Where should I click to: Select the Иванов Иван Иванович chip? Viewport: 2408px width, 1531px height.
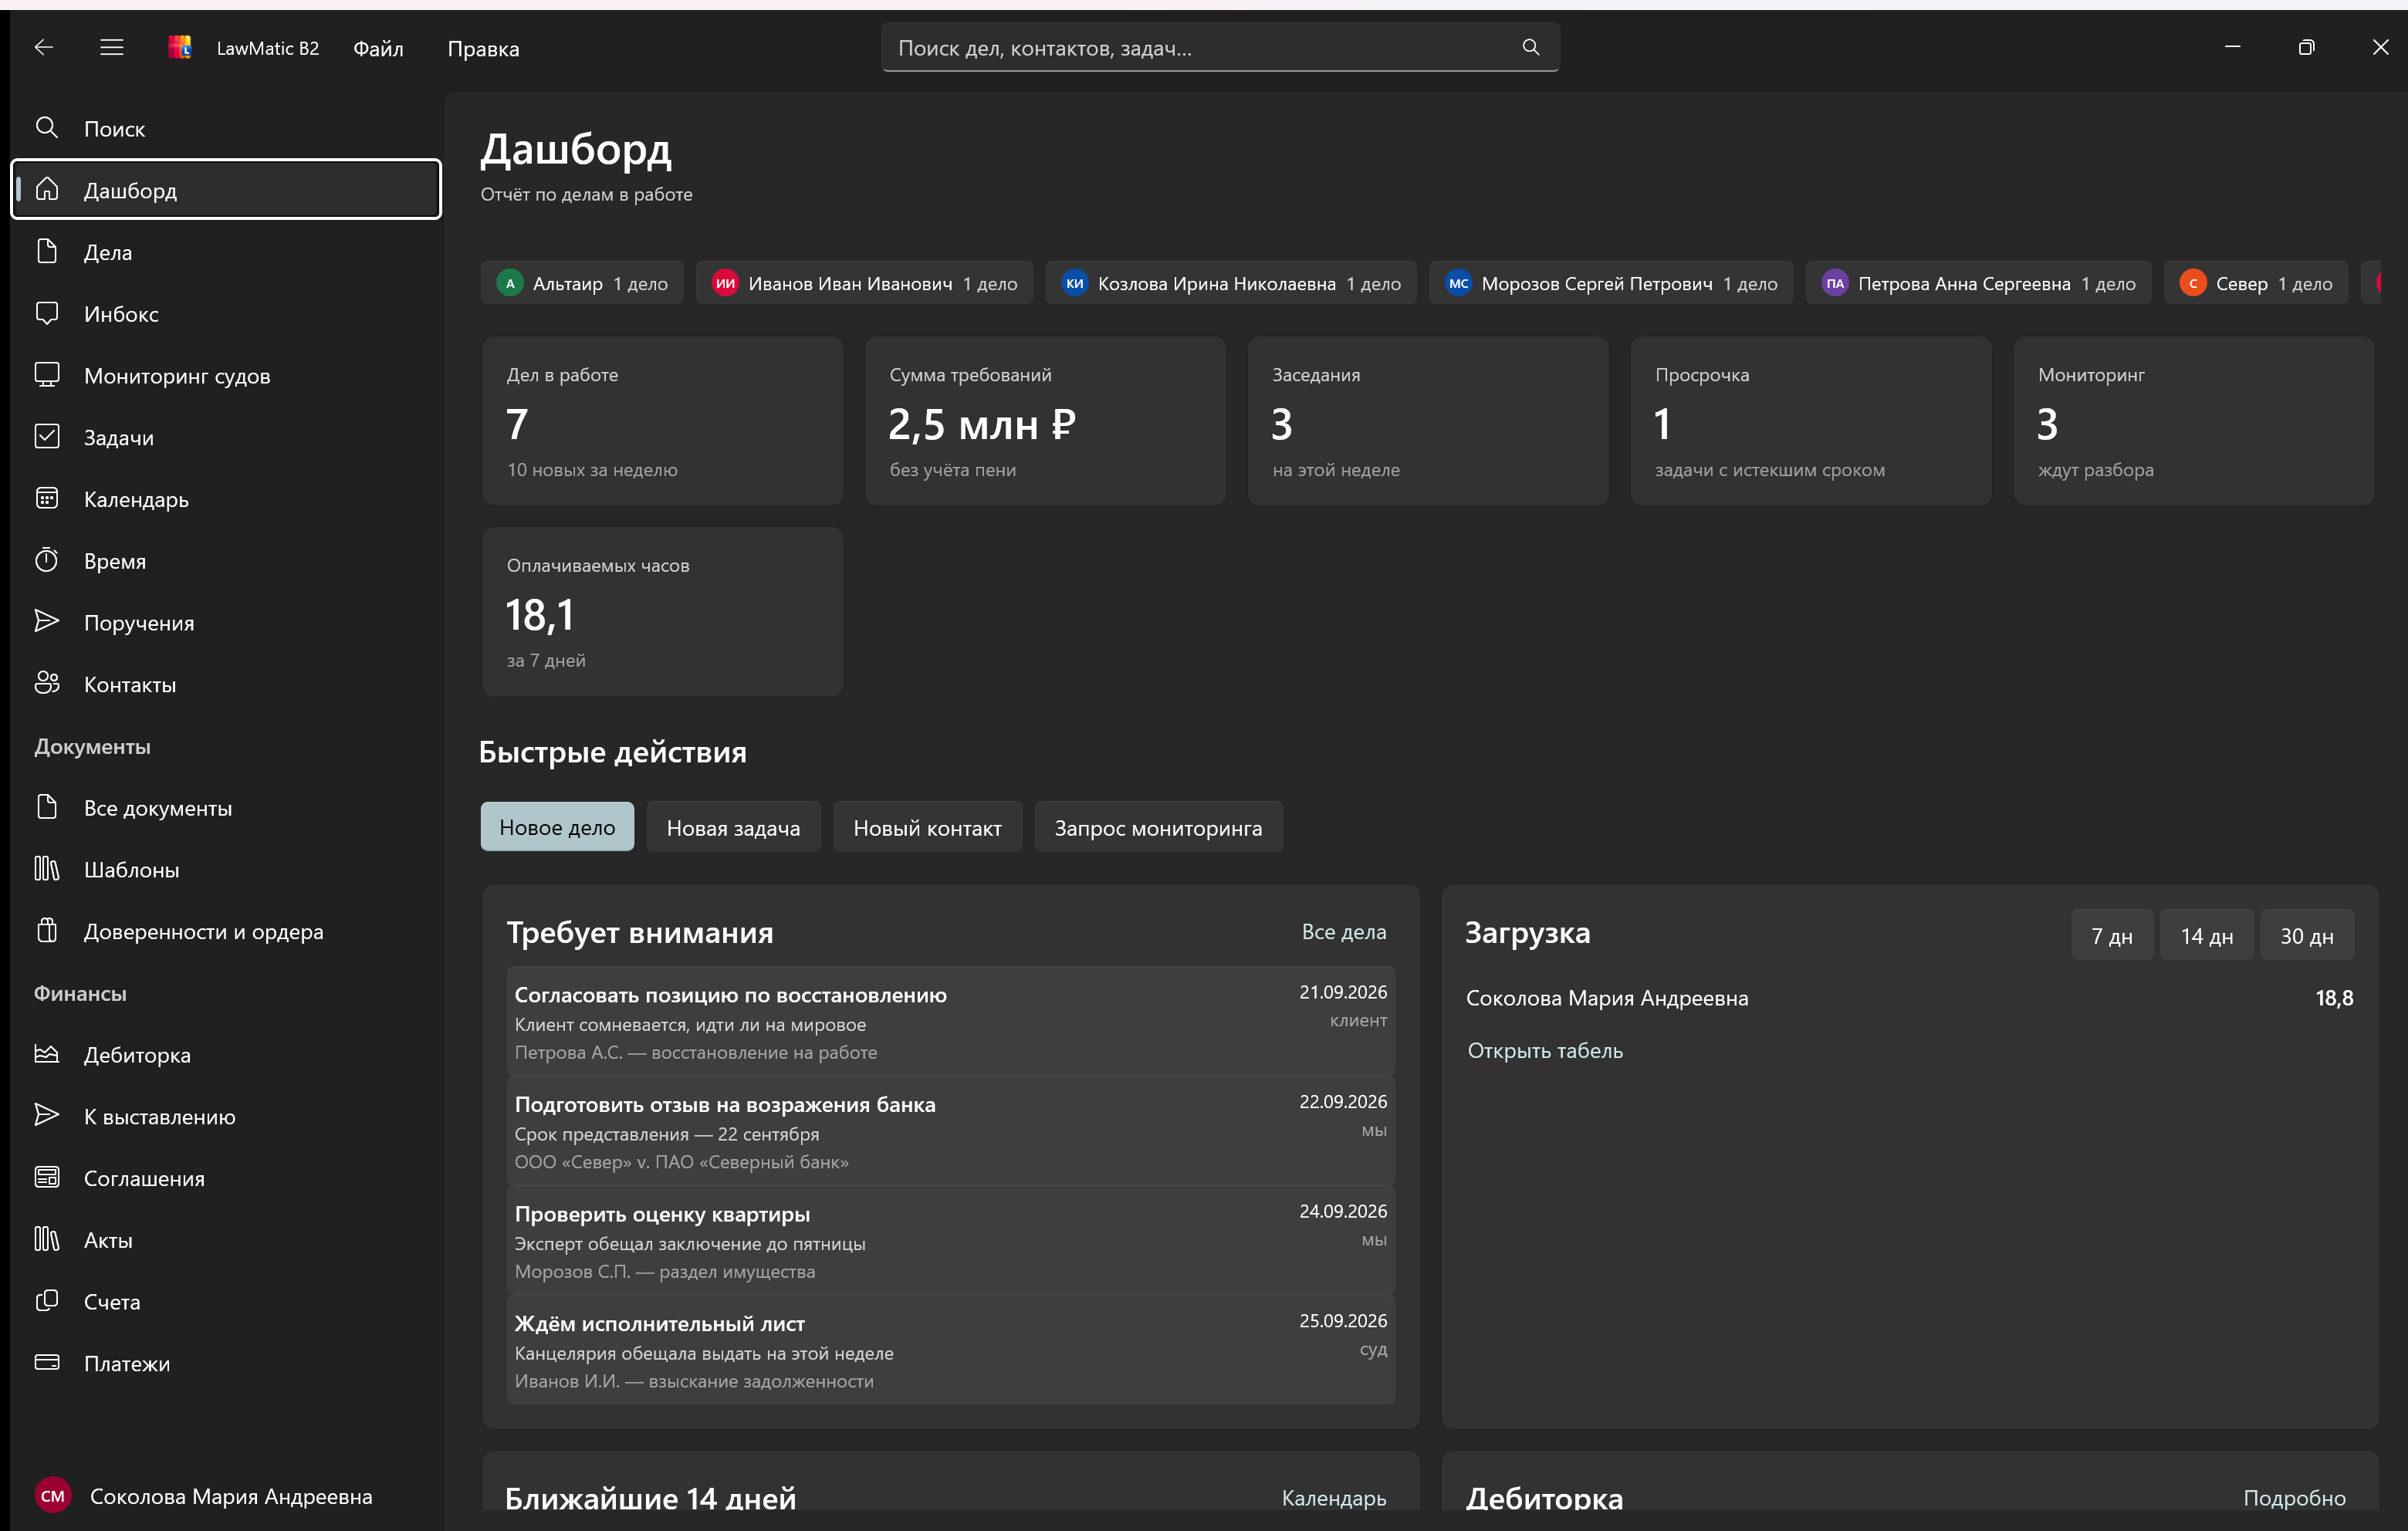[865, 283]
